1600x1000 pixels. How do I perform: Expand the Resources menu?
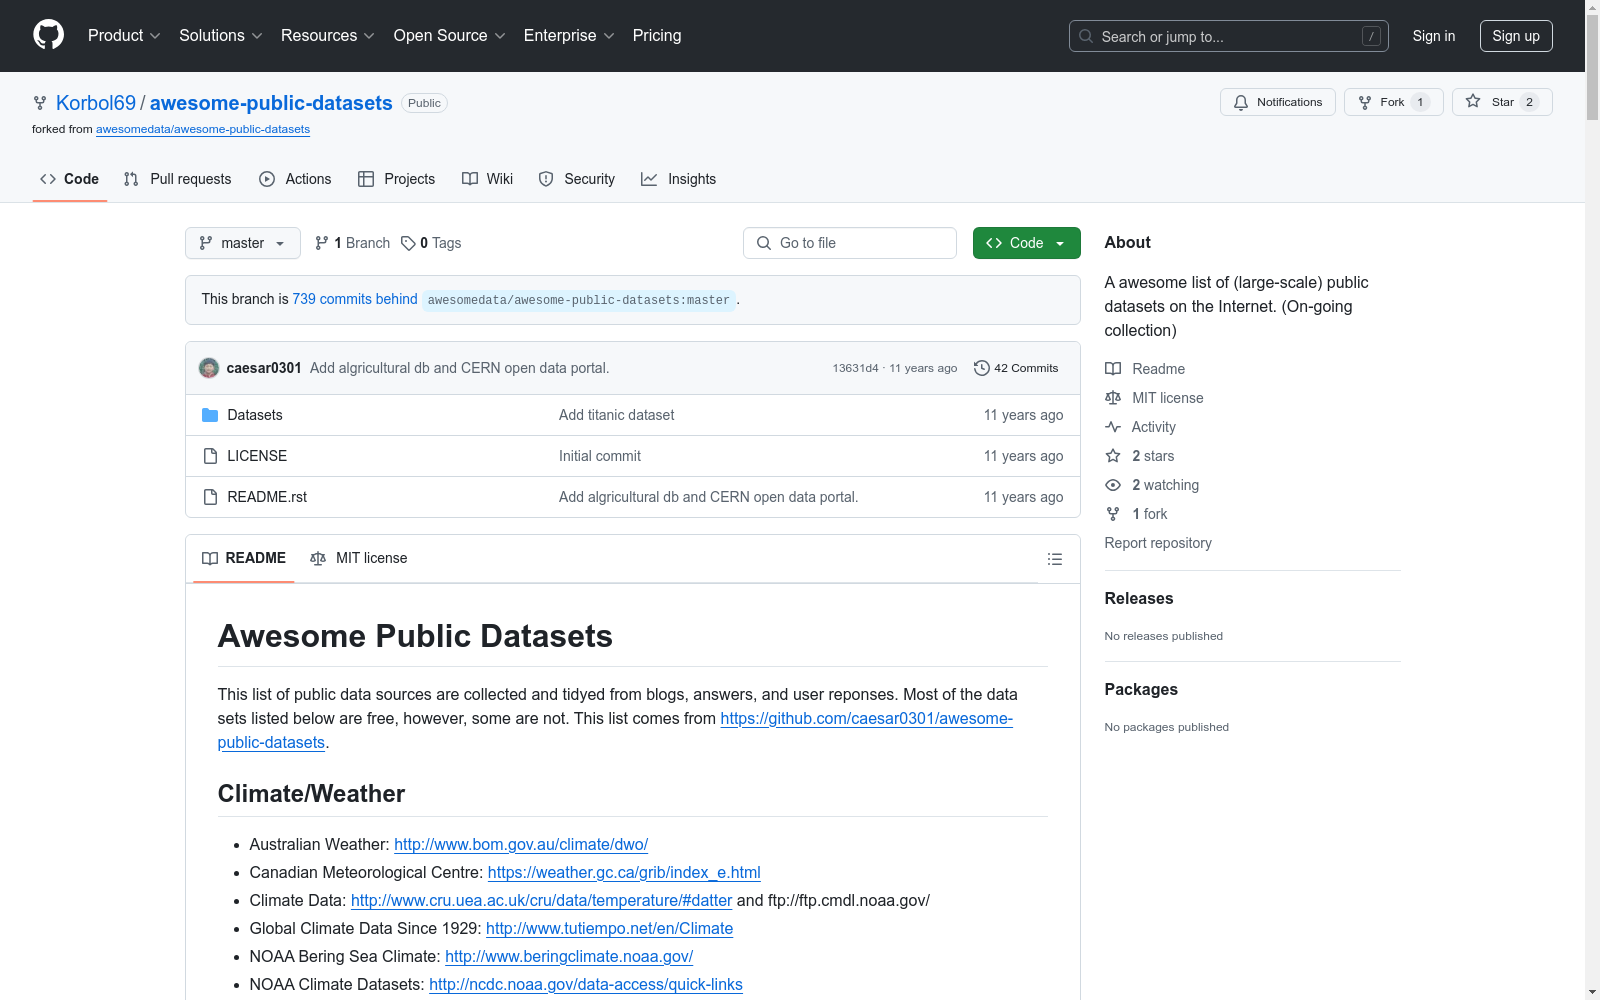point(328,35)
